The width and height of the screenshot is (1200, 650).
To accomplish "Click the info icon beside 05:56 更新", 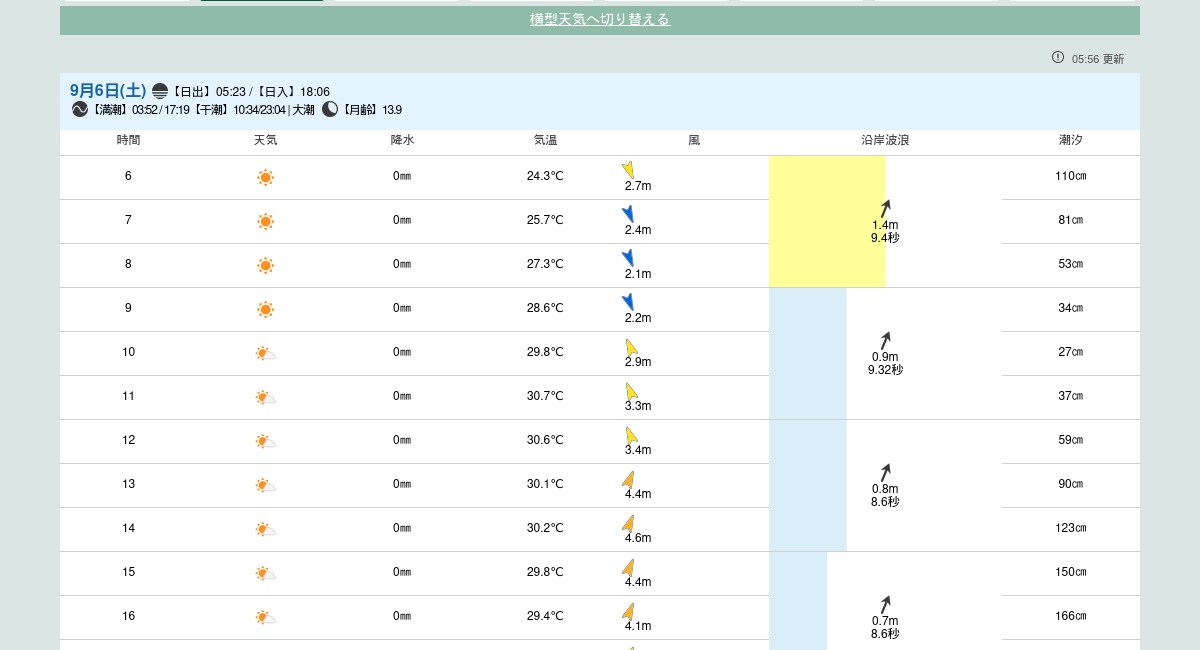I will click(1058, 58).
